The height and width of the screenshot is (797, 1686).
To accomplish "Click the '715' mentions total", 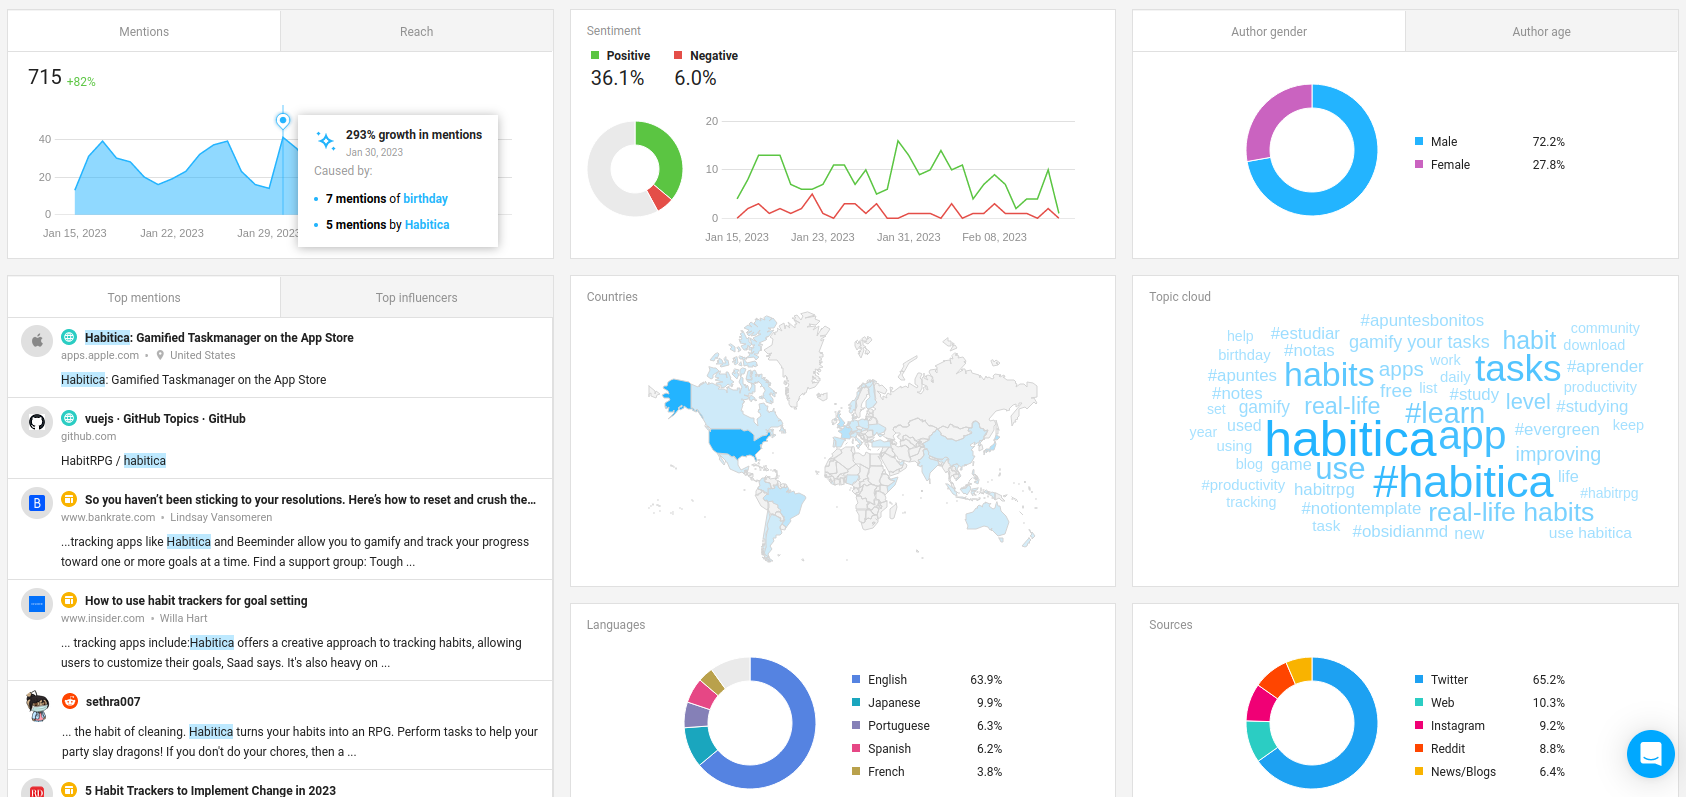I will [x=45, y=77].
